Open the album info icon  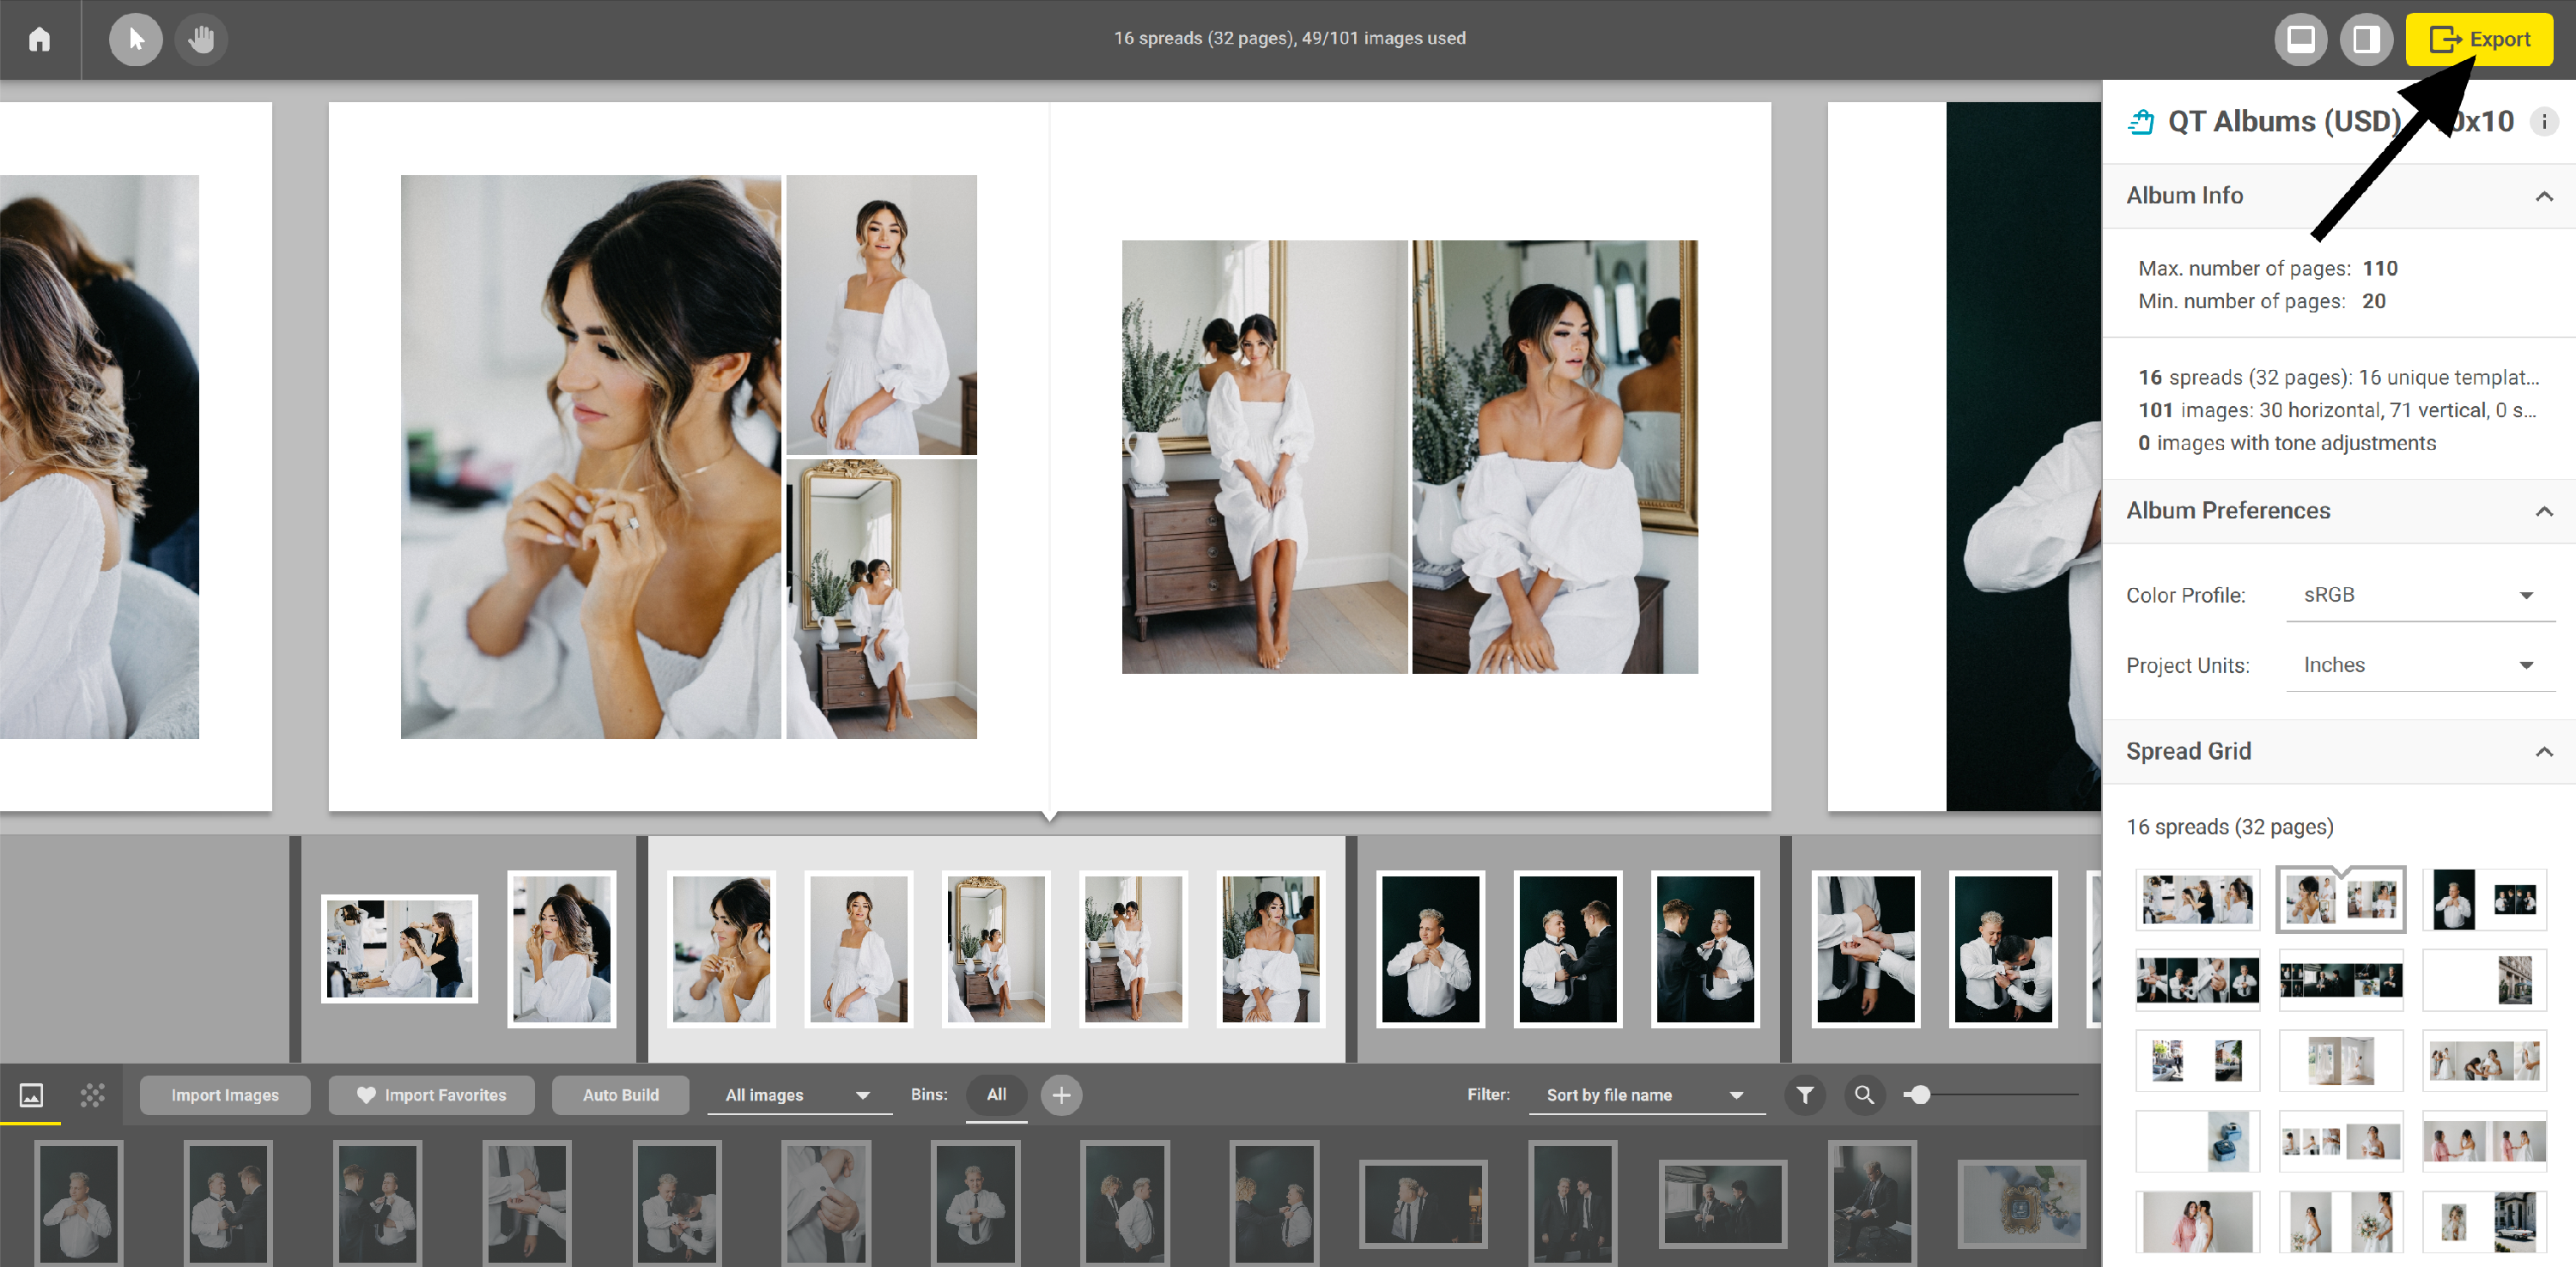tap(2543, 122)
